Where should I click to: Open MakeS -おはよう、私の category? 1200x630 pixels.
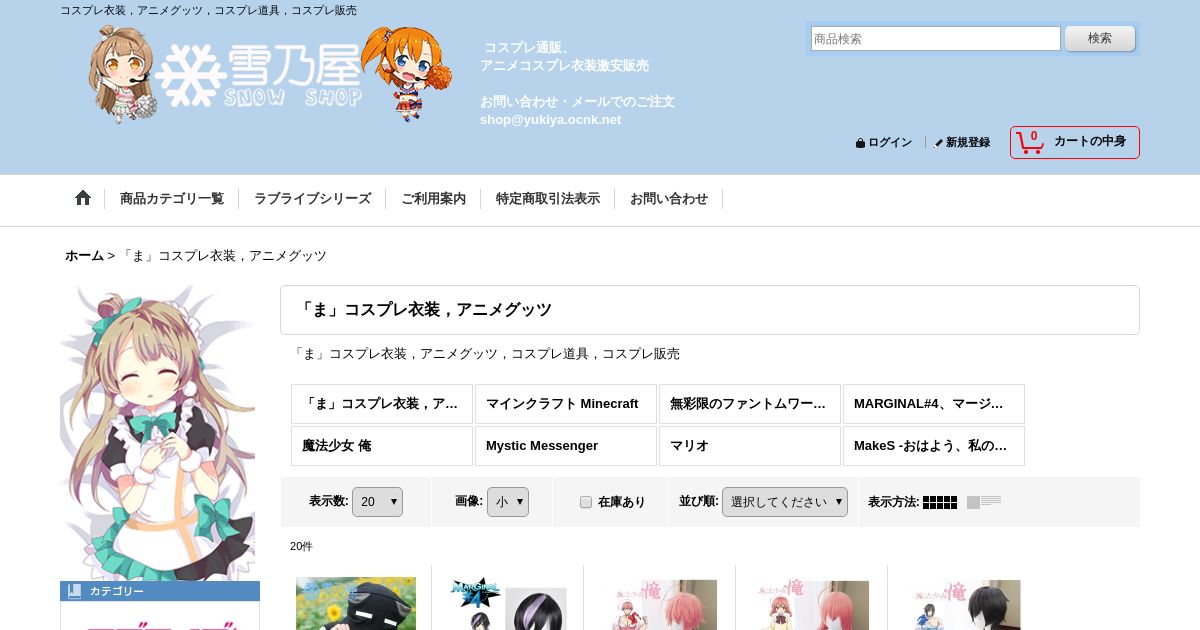[934, 446]
